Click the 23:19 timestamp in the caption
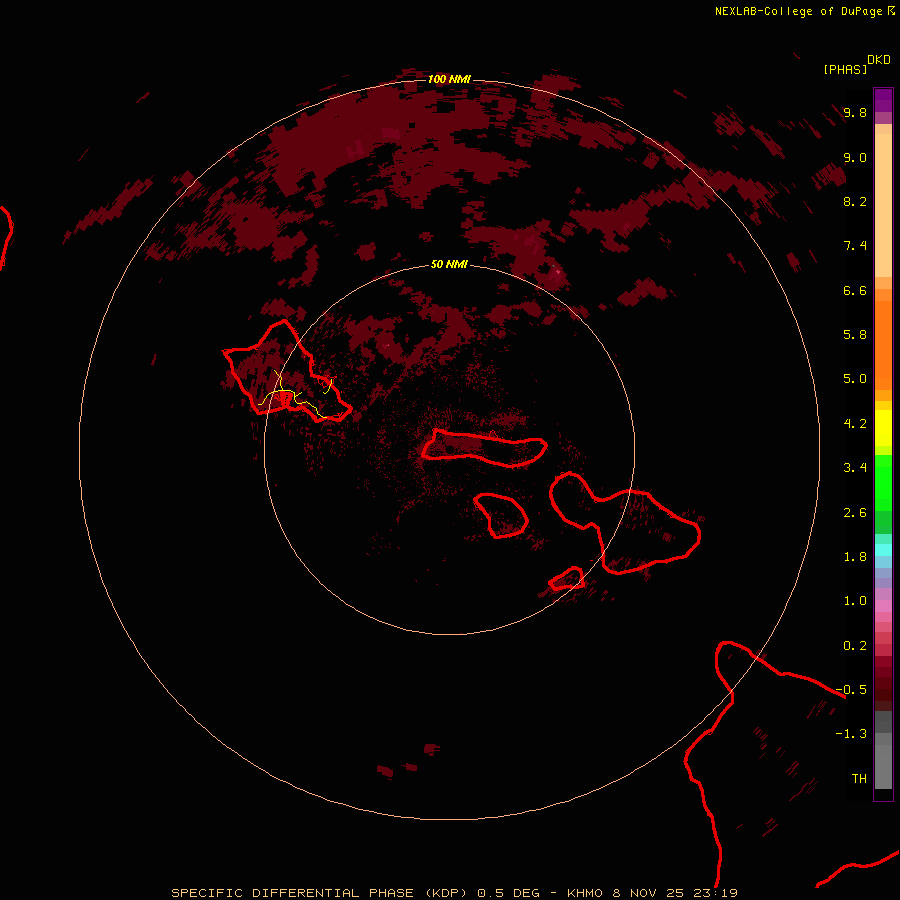The height and width of the screenshot is (900, 900). (x=717, y=893)
